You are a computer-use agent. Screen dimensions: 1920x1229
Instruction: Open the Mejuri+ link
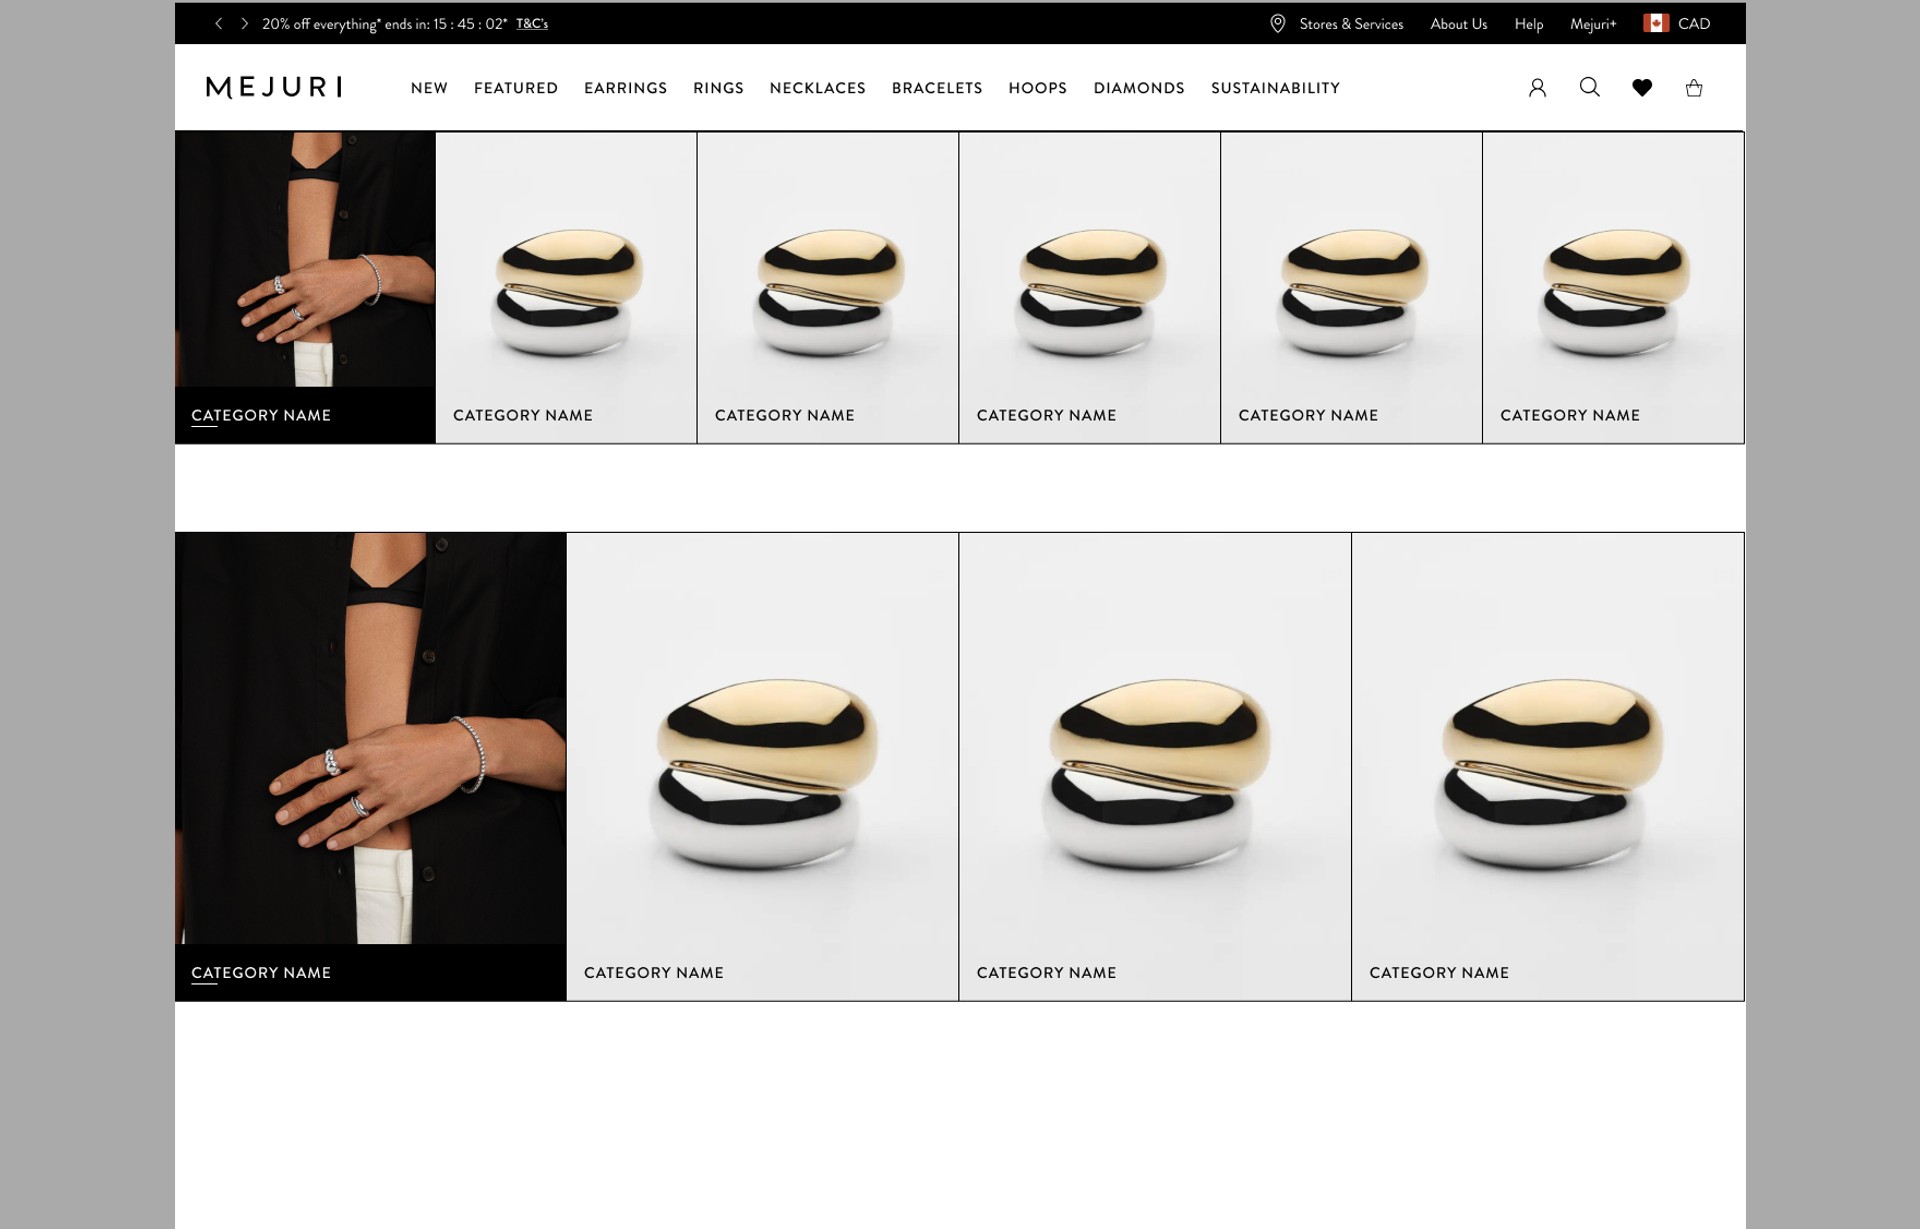point(1593,24)
